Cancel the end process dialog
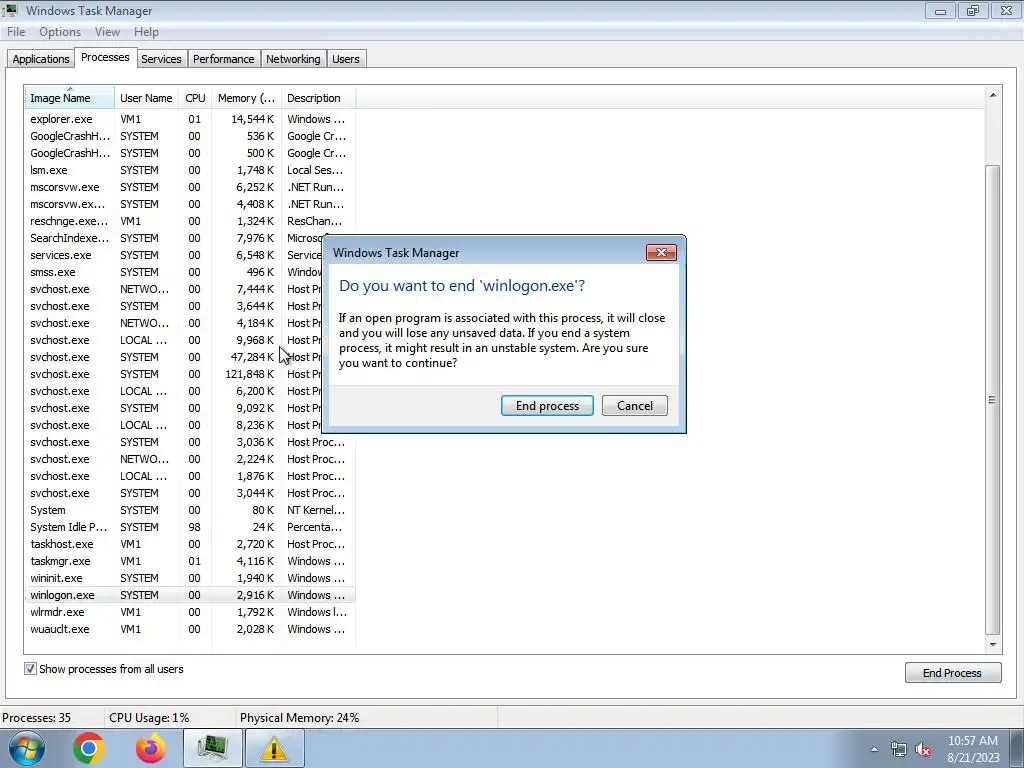 pyautogui.click(x=635, y=406)
